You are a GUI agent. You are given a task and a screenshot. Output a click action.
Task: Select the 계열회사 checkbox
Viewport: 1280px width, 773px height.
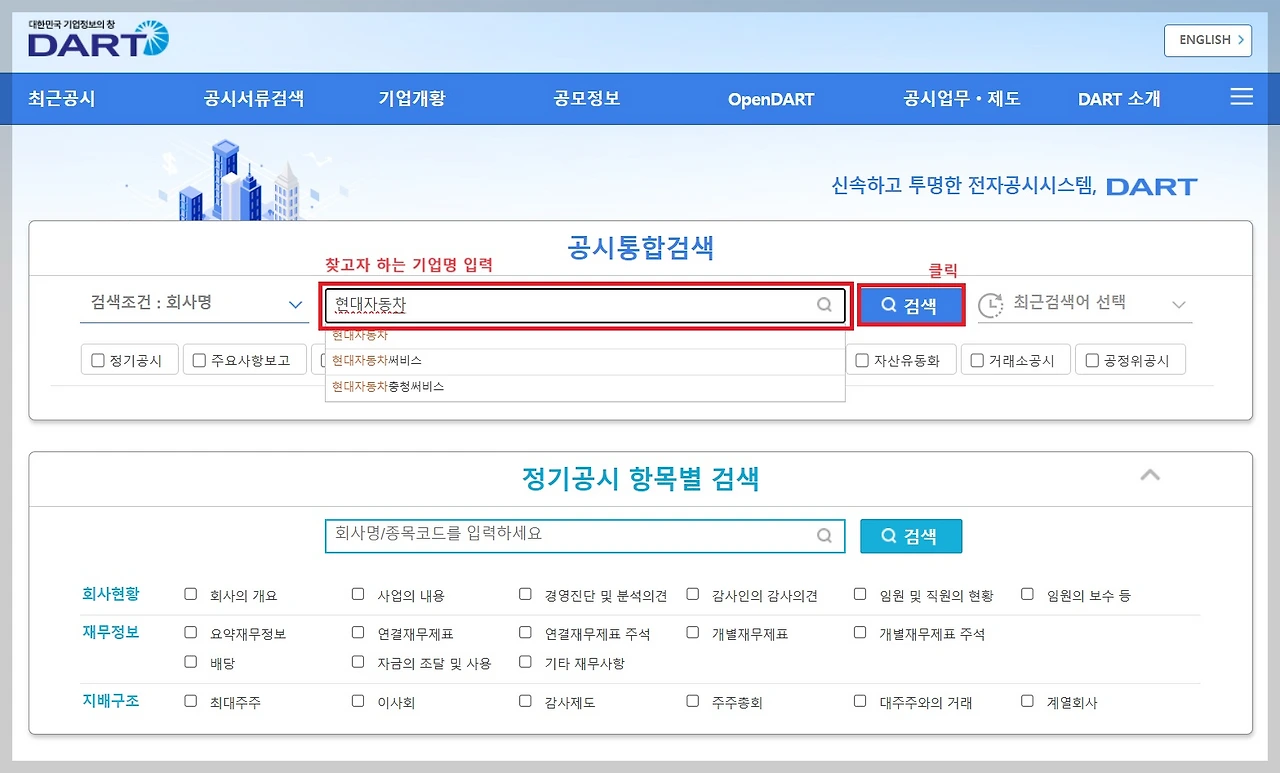[x=1027, y=701]
